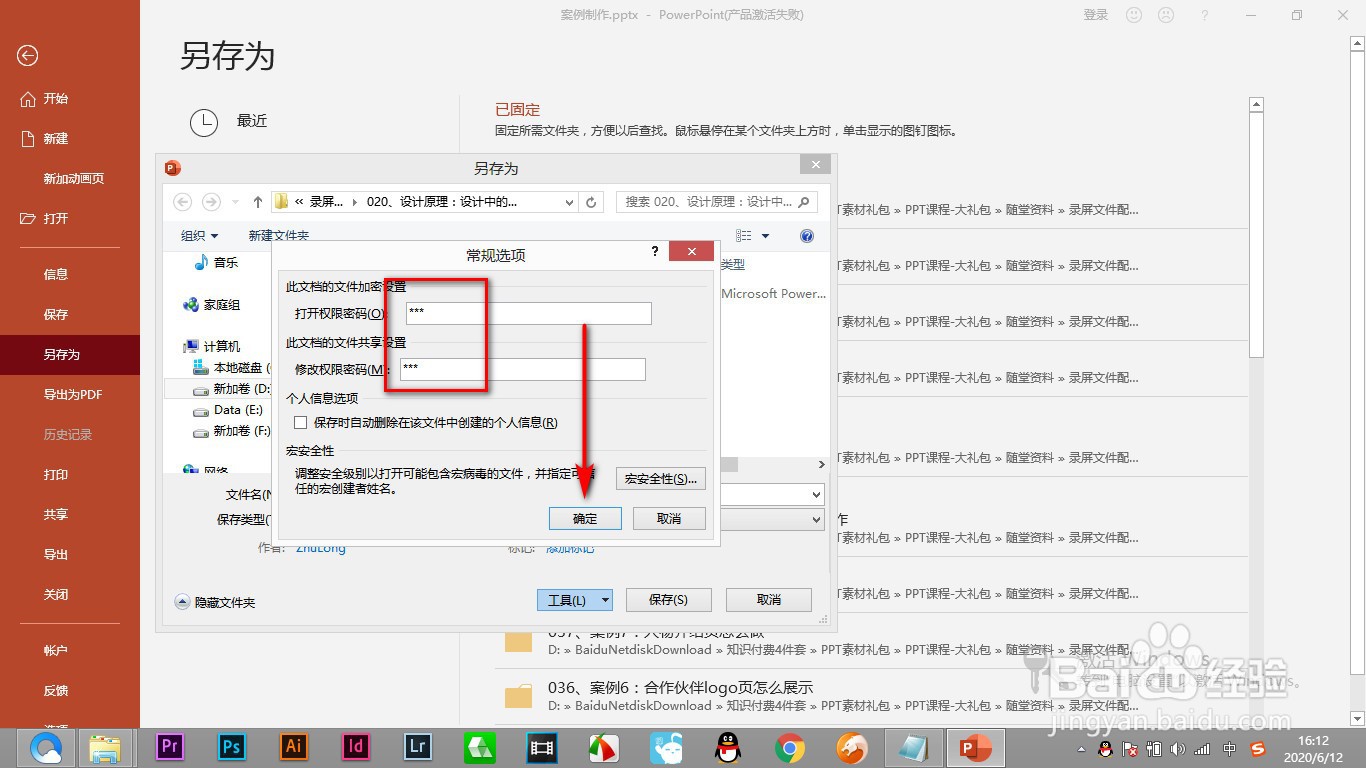Open File Explorer from the taskbar
This screenshot has width=1366, height=768.
tap(105, 747)
